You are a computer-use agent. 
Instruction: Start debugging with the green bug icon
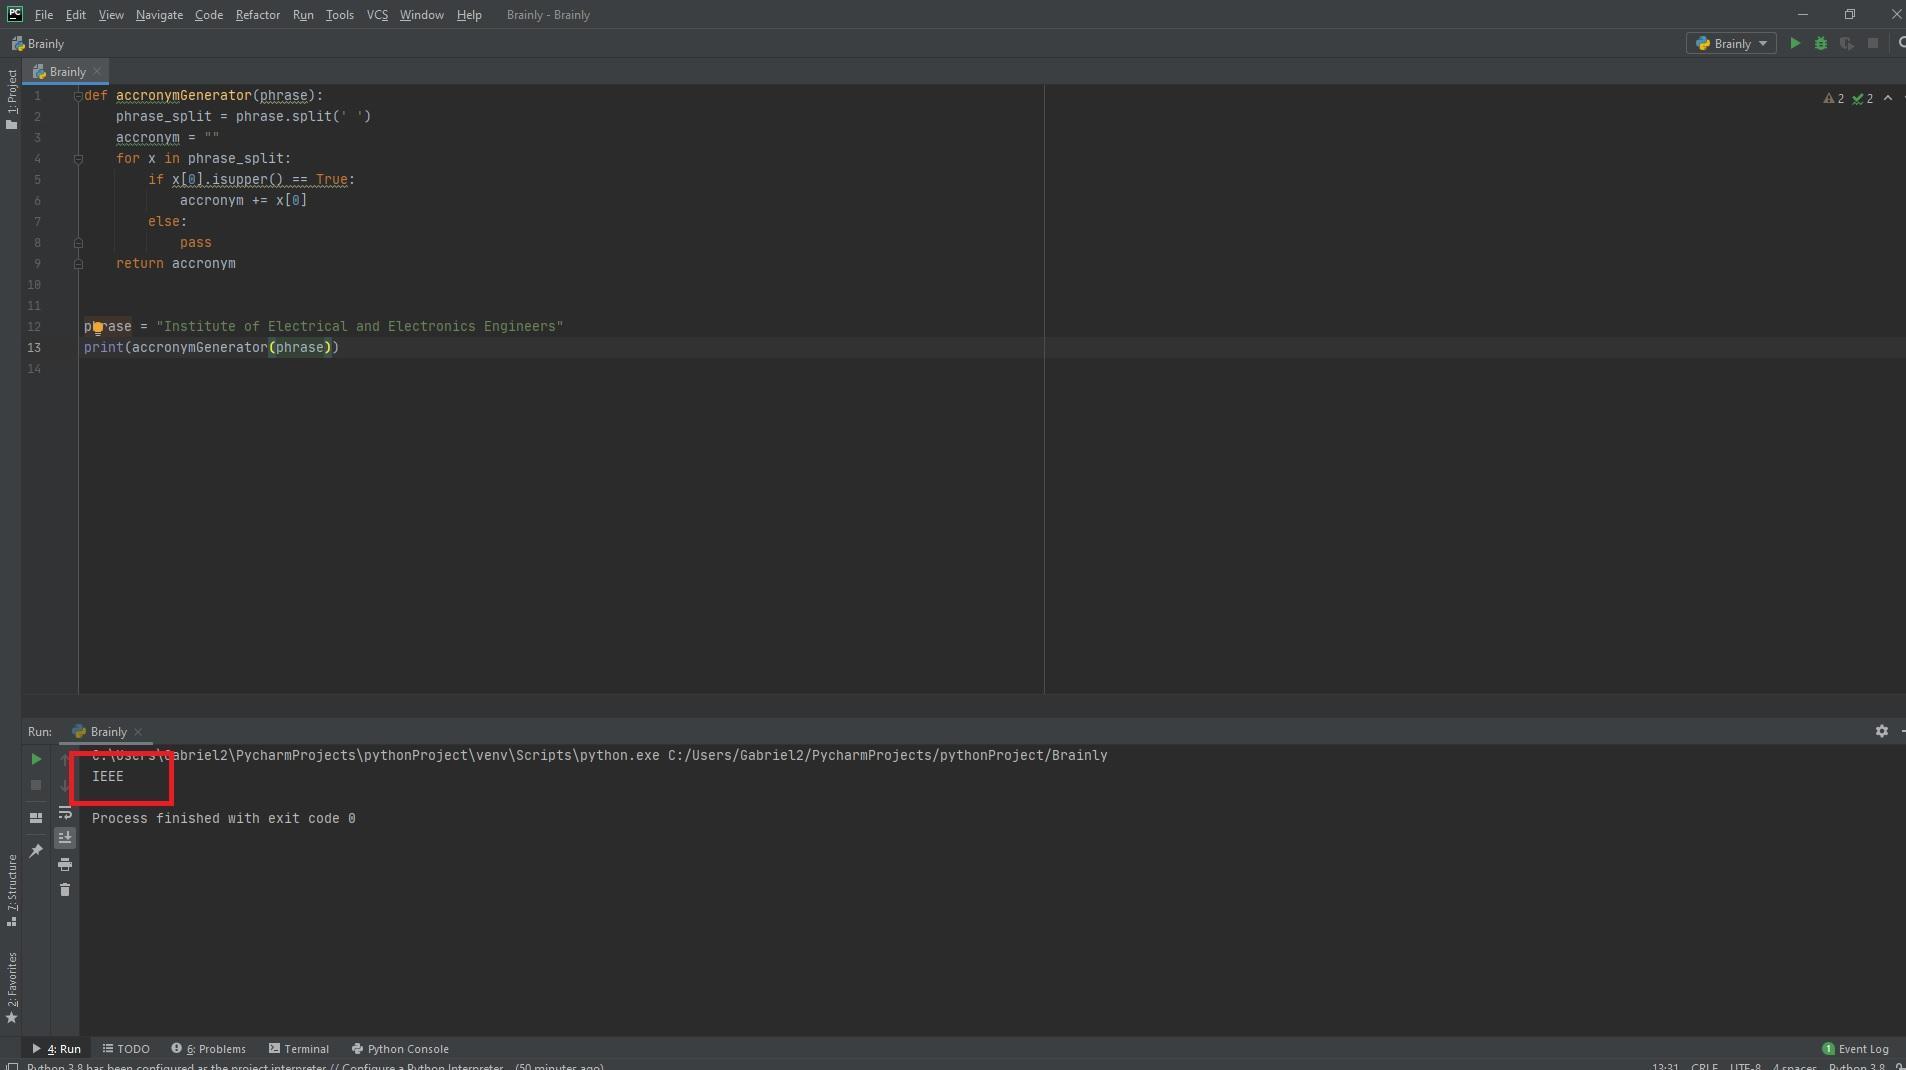(x=1821, y=44)
